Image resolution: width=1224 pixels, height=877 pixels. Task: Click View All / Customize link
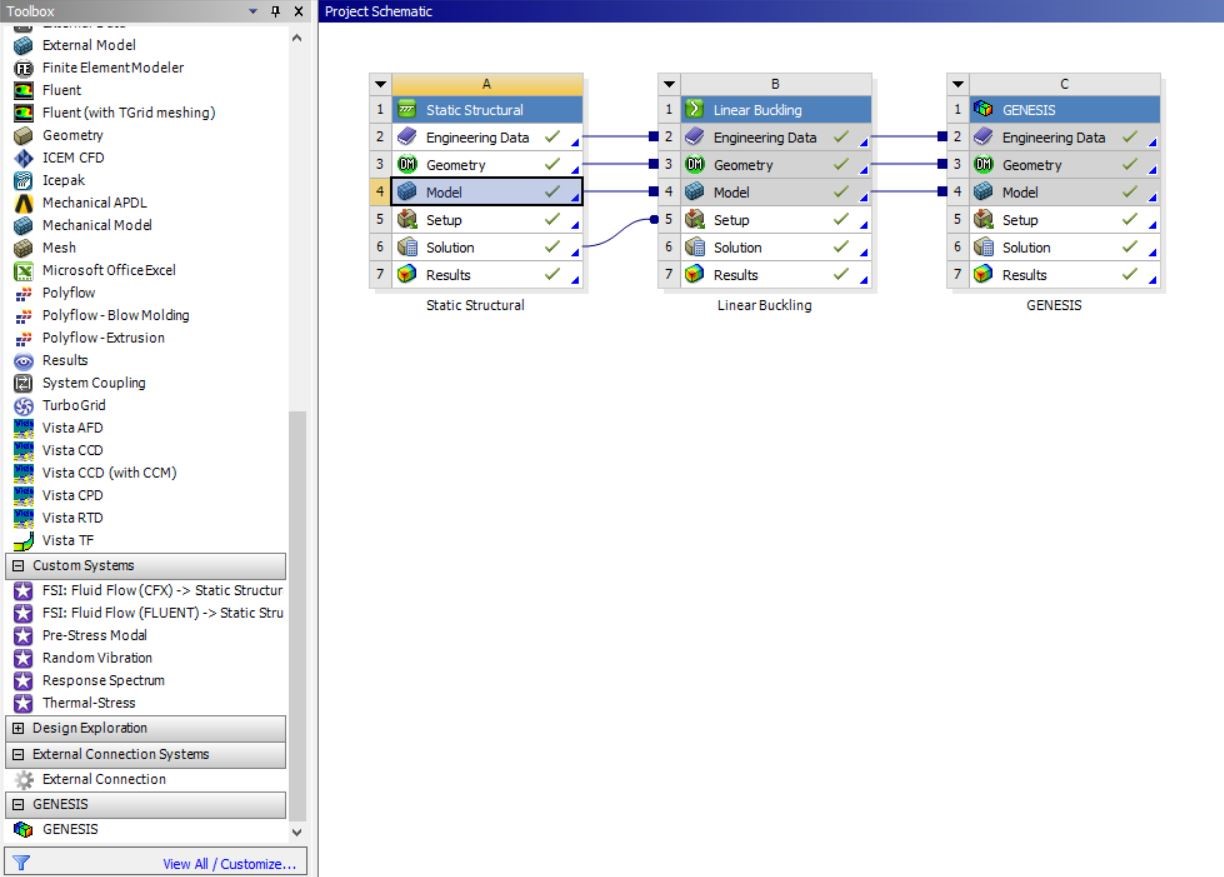pos(230,864)
